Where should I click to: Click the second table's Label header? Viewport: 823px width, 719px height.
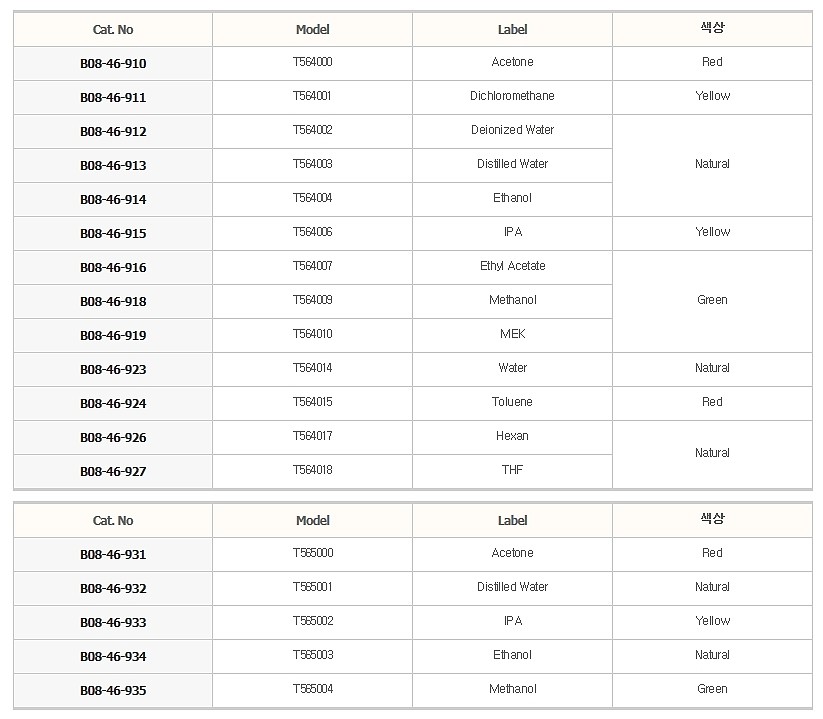click(512, 521)
